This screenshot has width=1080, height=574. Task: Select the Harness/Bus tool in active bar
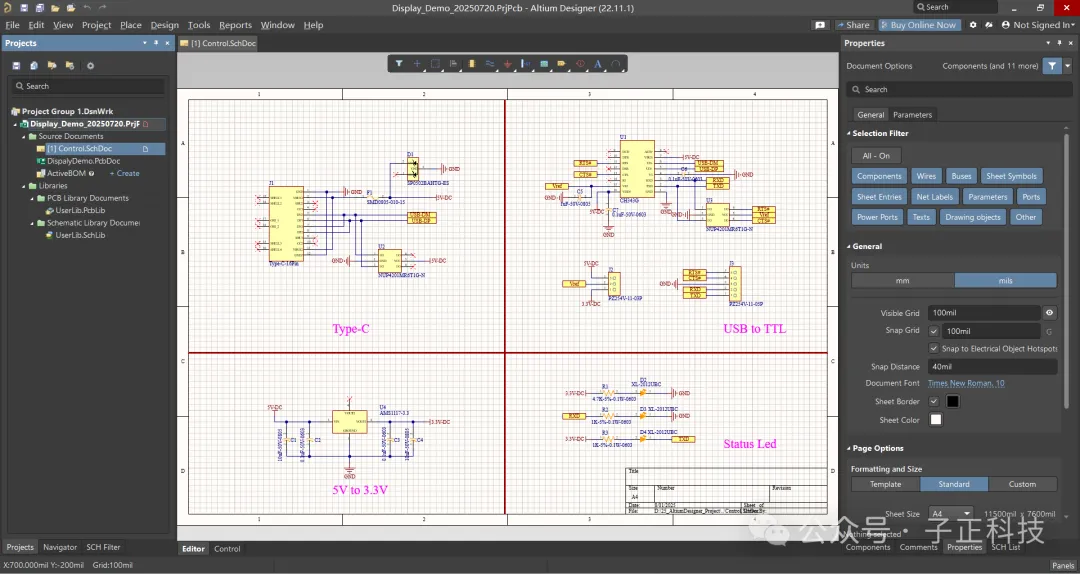click(x=526, y=63)
